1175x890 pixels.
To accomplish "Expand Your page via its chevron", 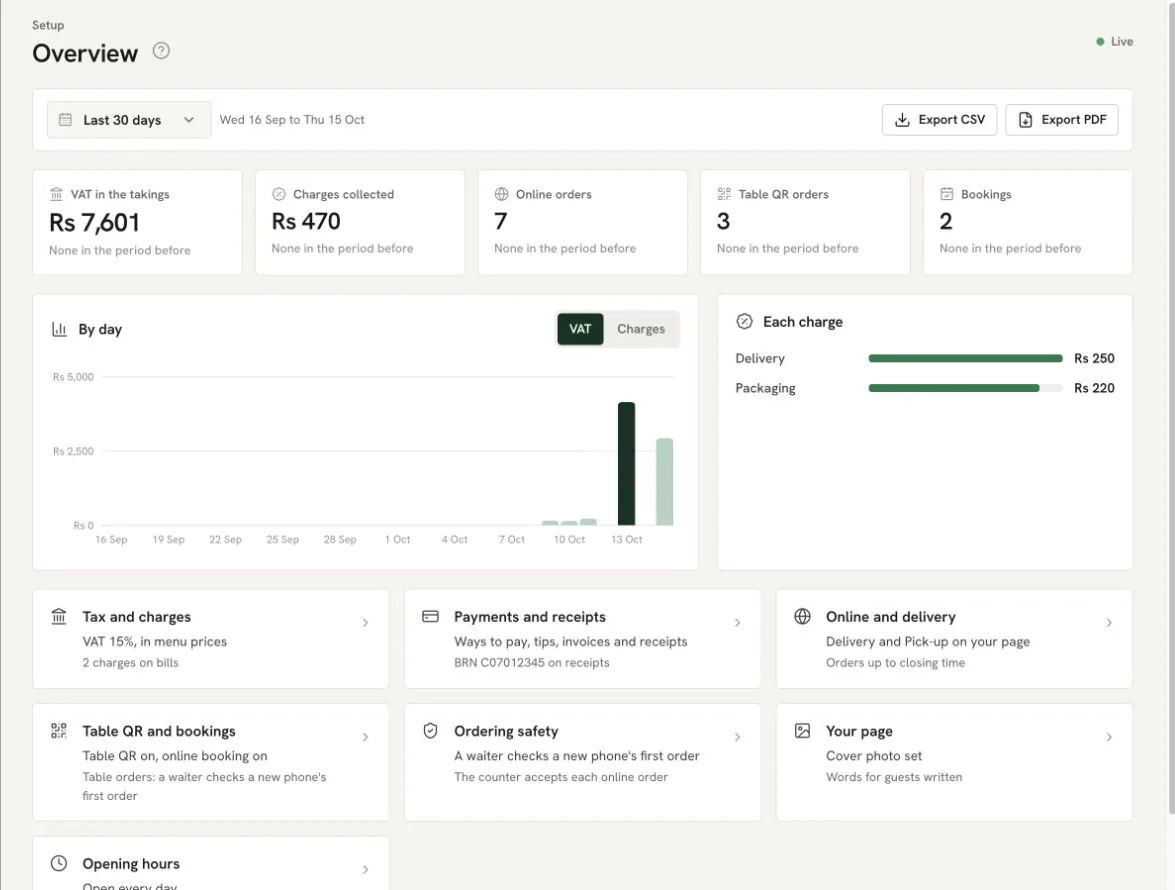I will click(x=1109, y=737).
